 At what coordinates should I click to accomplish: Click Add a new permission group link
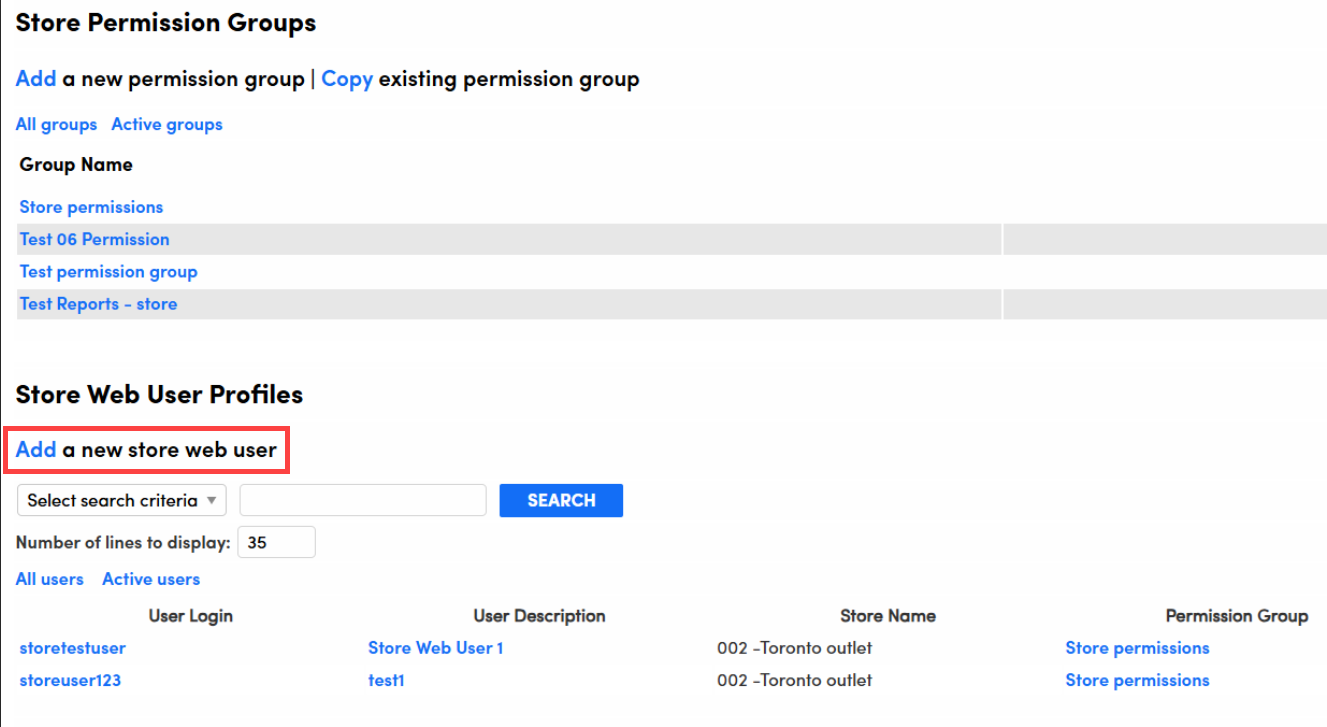(36, 79)
